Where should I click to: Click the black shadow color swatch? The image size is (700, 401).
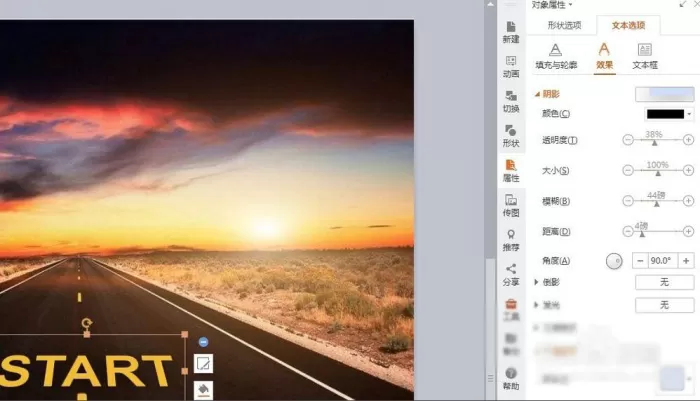coord(665,114)
